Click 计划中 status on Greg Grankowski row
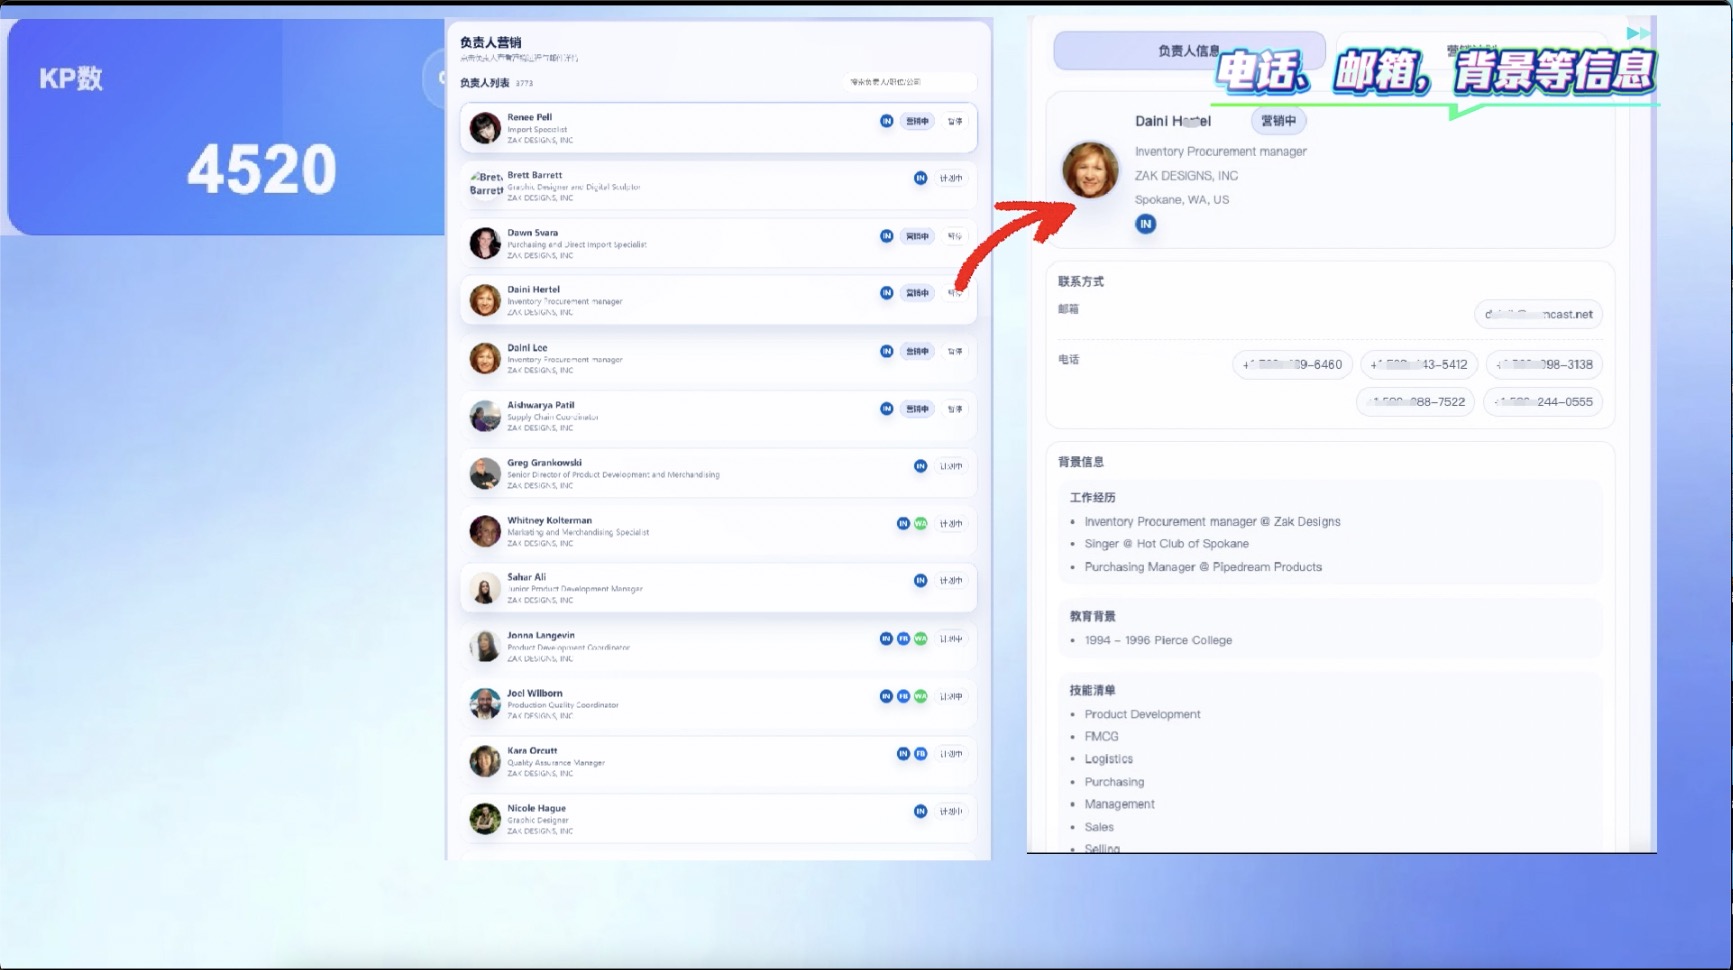The width and height of the screenshot is (1733, 970). coord(951,466)
